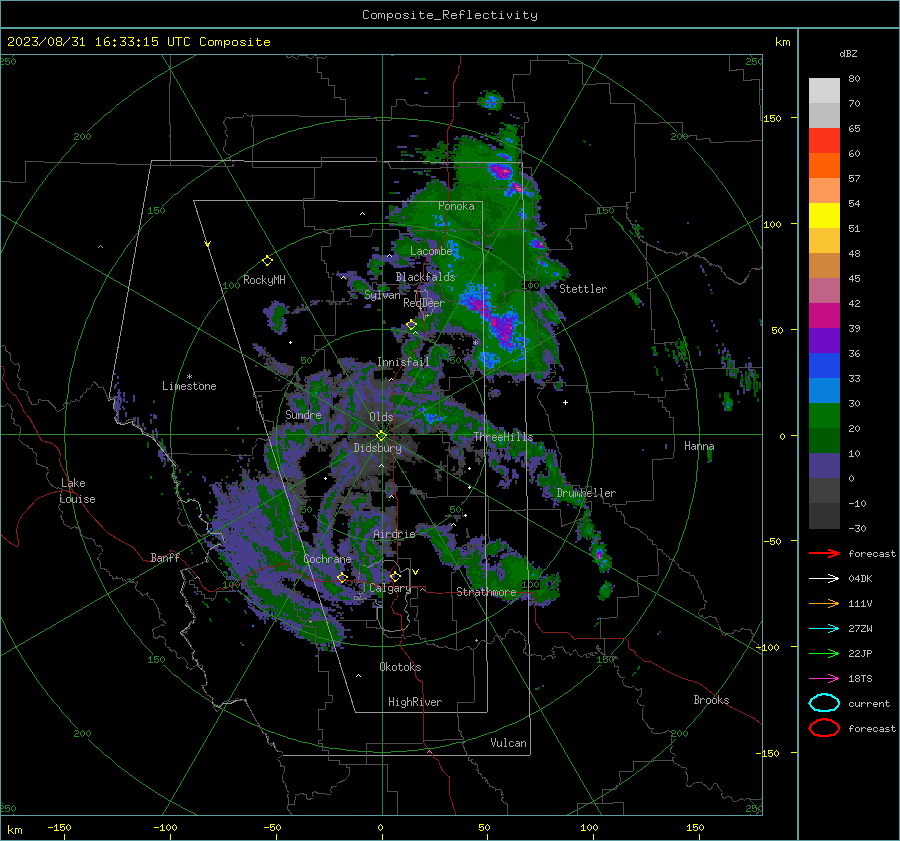Click the yellow diamond marker above RockyMH
The image size is (900, 841).
click(x=267, y=261)
